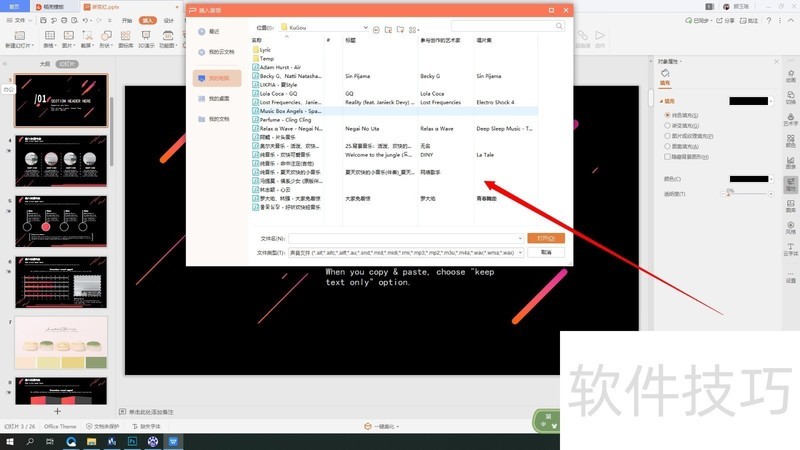
Task: Switch to the Design ribbon tab
Action: 169,20
